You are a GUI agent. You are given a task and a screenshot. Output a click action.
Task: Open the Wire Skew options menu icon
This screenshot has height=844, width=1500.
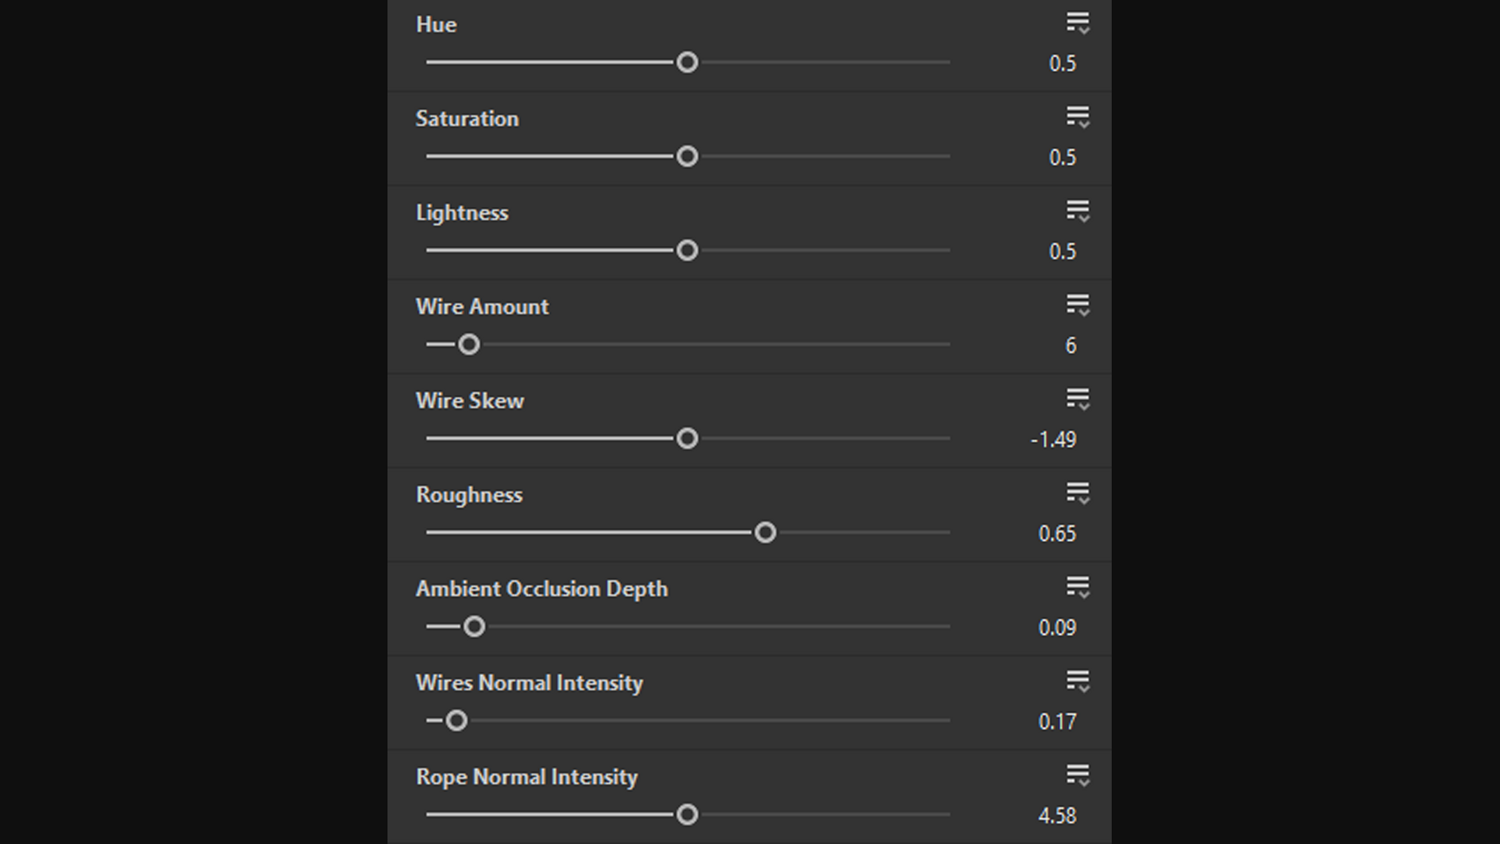point(1077,399)
